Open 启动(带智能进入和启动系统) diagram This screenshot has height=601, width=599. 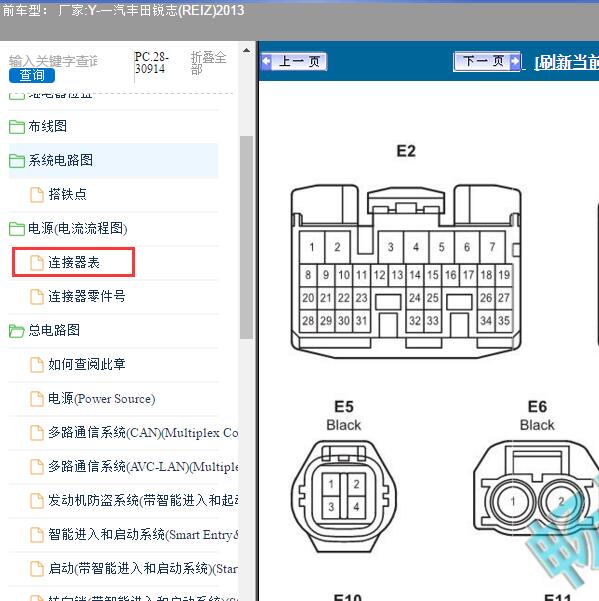click(x=143, y=568)
